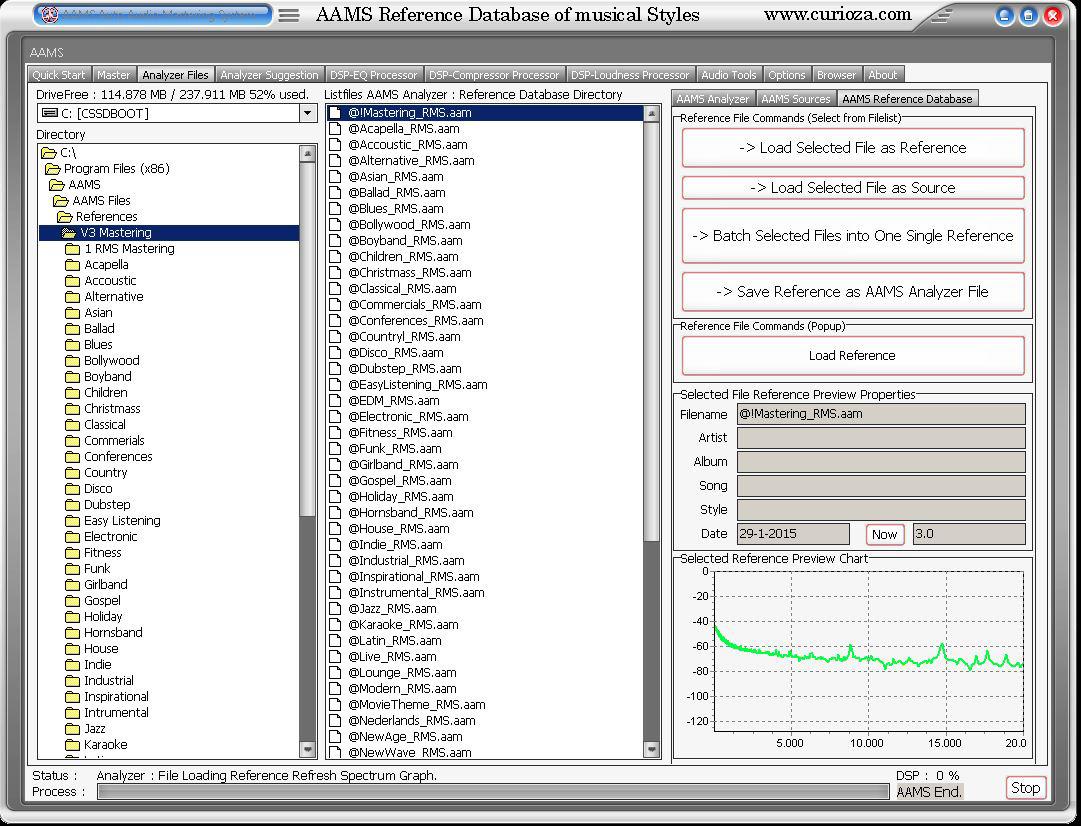The width and height of the screenshot is (1081, 826).
Task: Click the open folder icon beside the AAMS directory
Action: coord(57,185)
